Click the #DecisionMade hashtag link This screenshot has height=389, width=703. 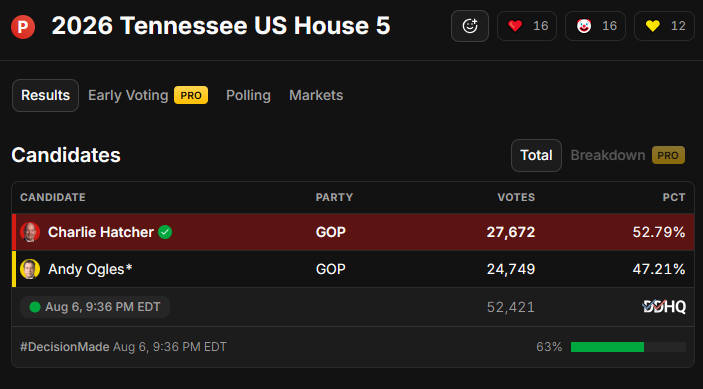point(65,347)
